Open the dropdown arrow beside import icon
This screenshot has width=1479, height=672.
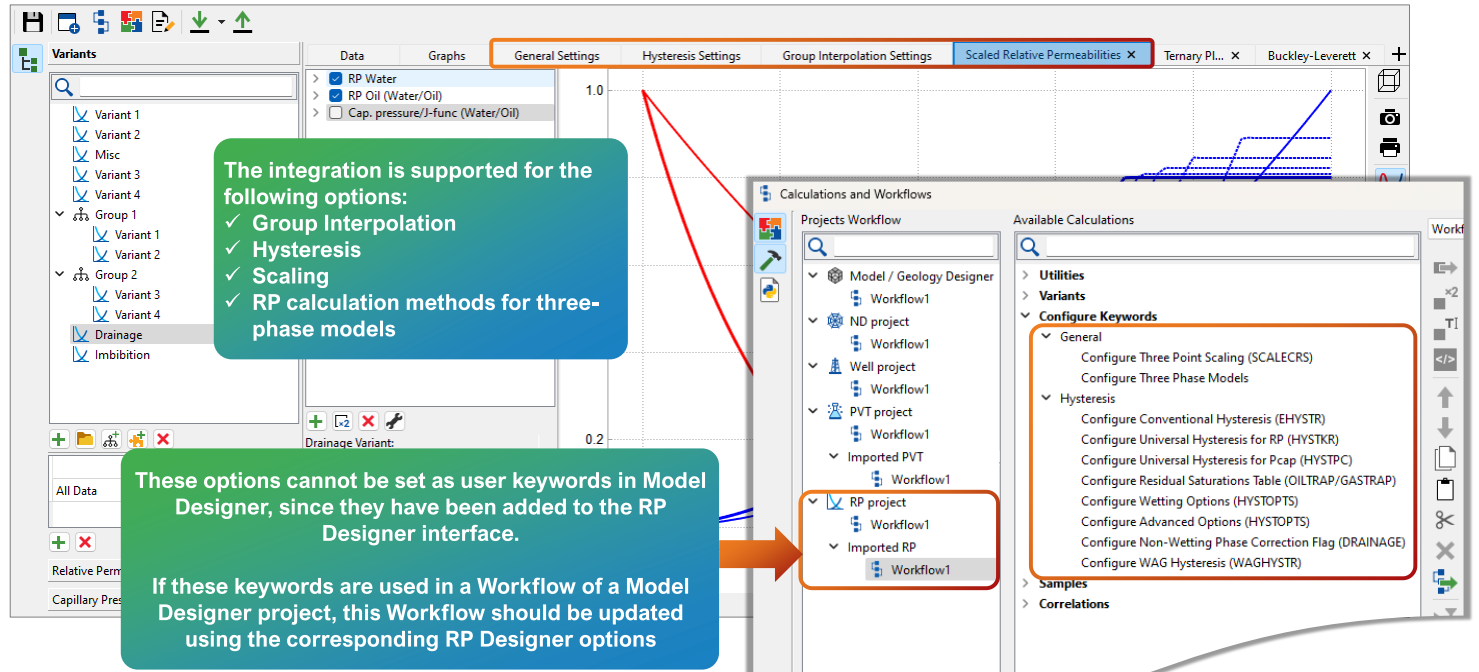[221, 23]
